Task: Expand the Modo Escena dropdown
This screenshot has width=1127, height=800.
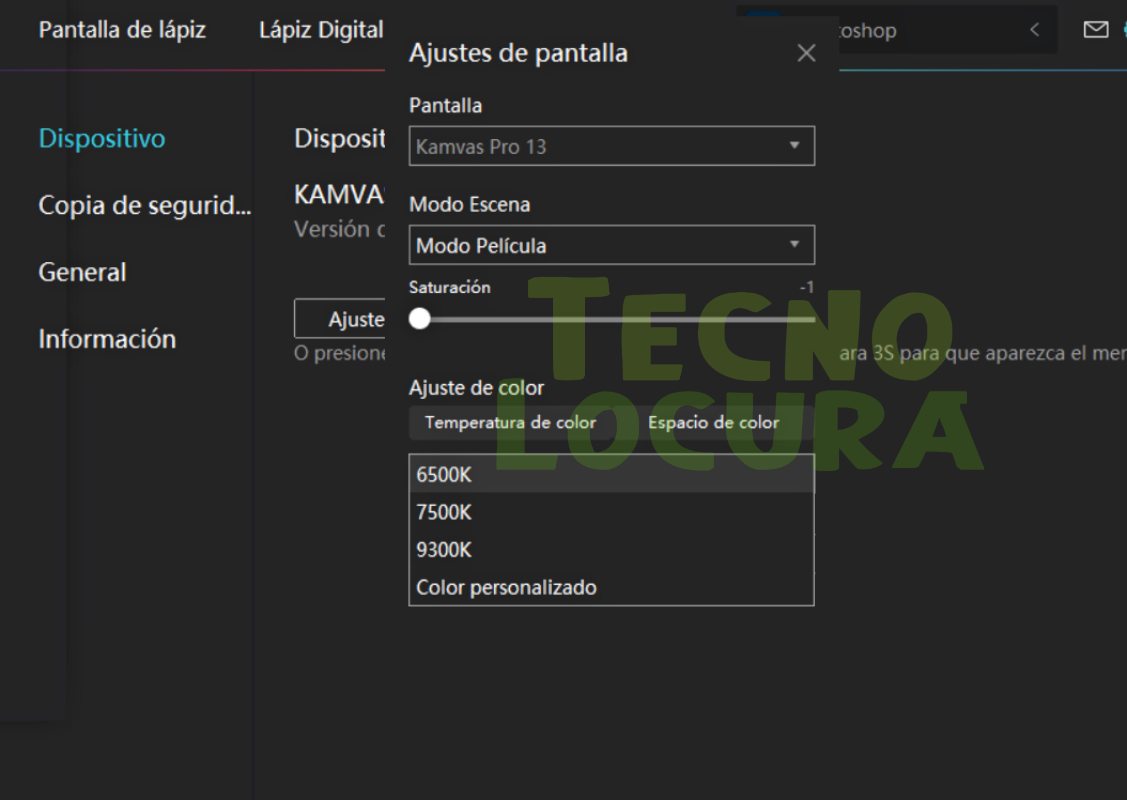Action: pos(612,245)
